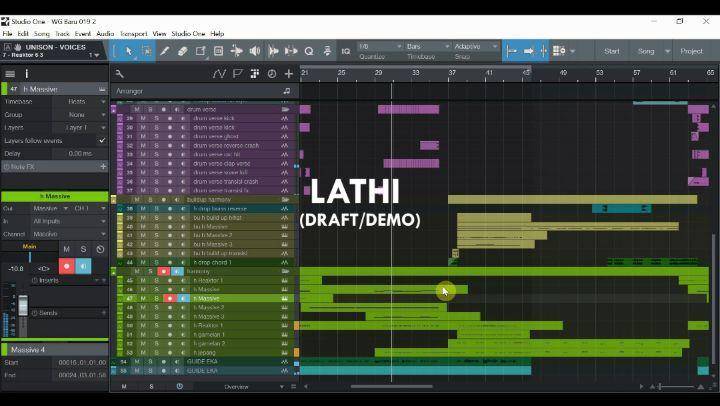Click the global Solo (S) button below the track list
This screenshot has width=720, height=406.
click(152, 387)
